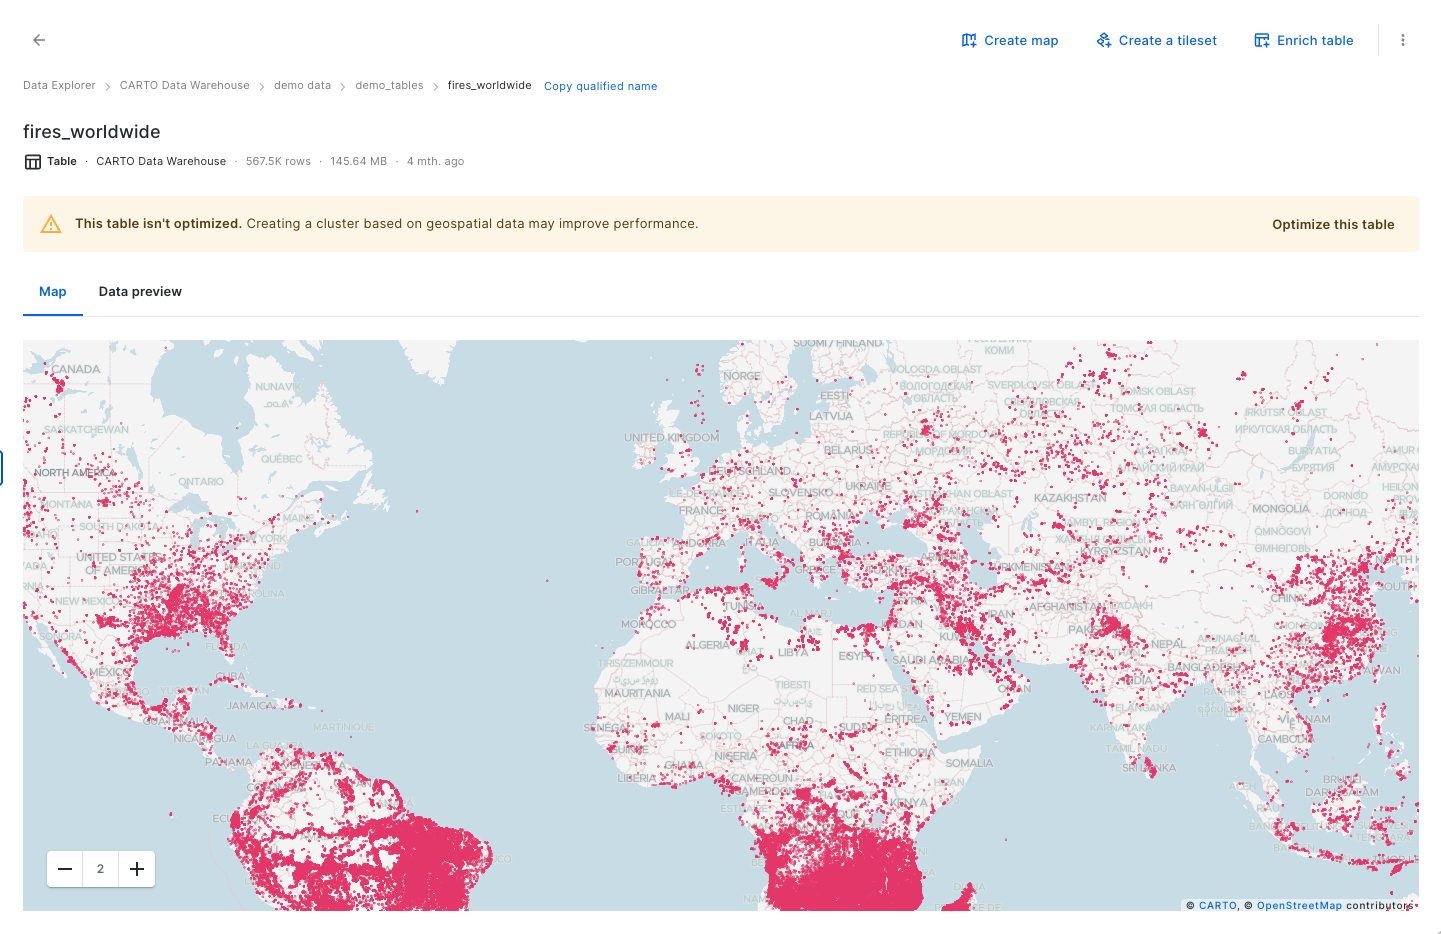This screenshot has width=1441, height=934.
Task: Click the table icon beside Table label
Action: point(33,162)
